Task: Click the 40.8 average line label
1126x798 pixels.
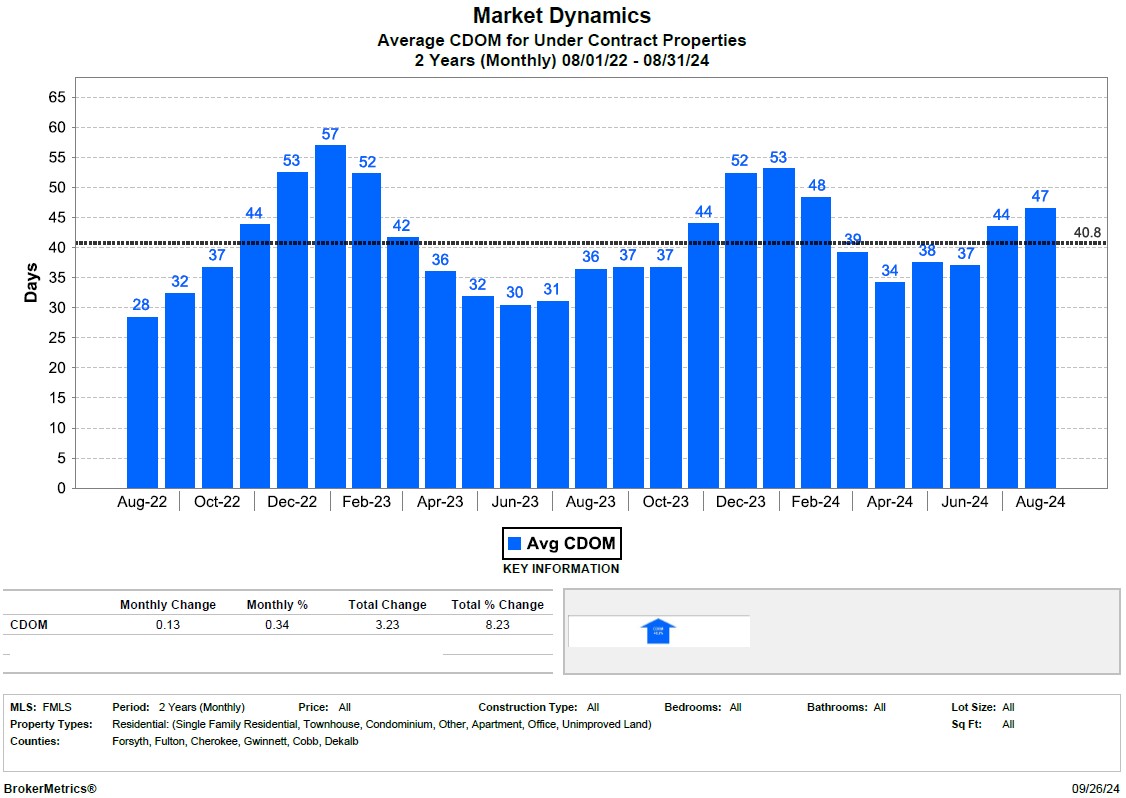Action: pyautogui.click(x=1087, y=233)
